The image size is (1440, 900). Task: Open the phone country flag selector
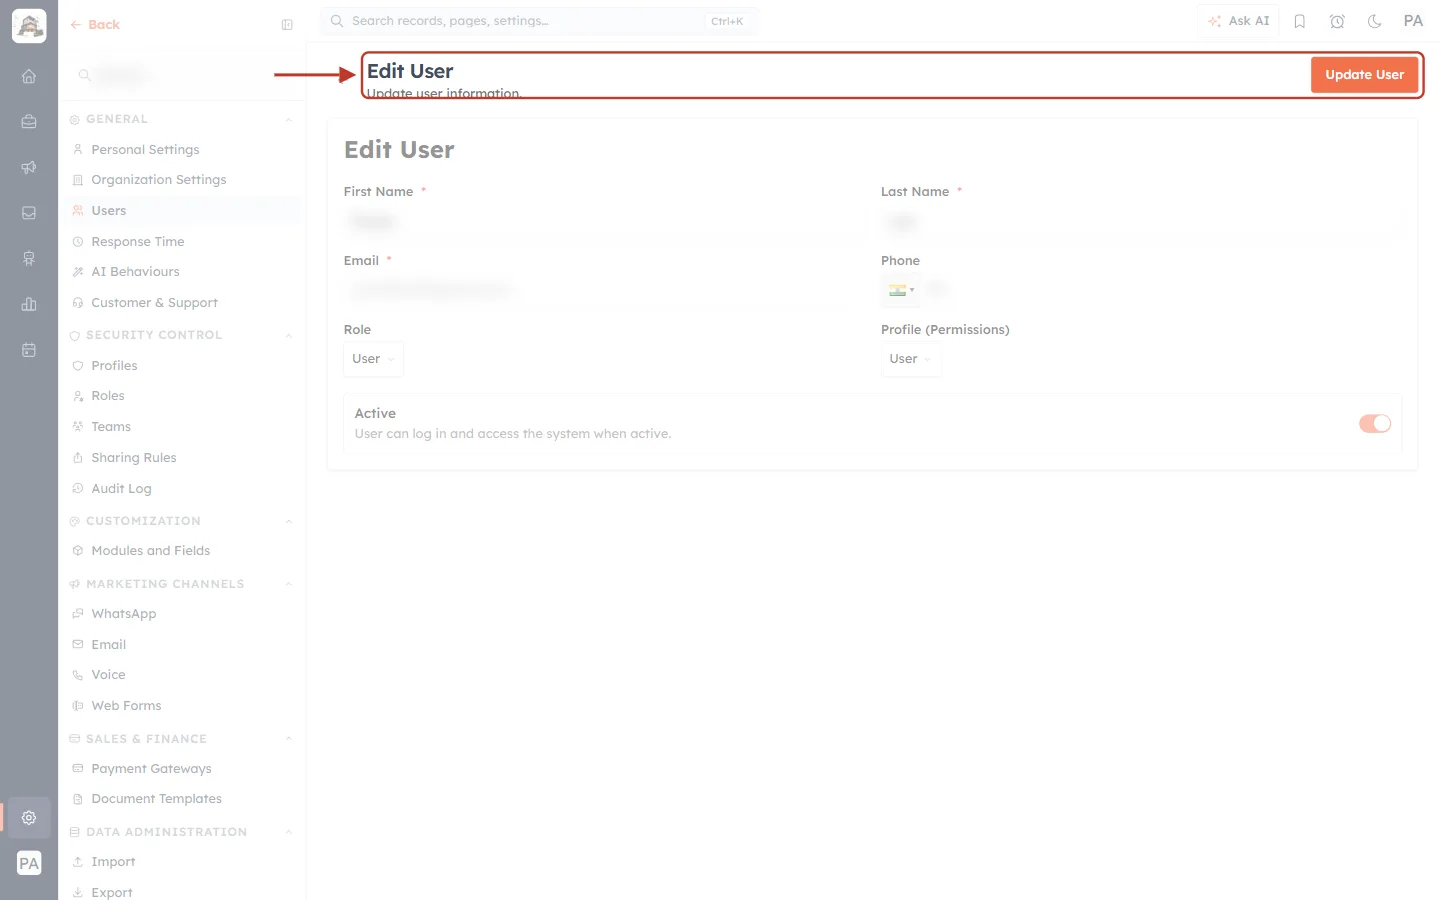(901, 290)
